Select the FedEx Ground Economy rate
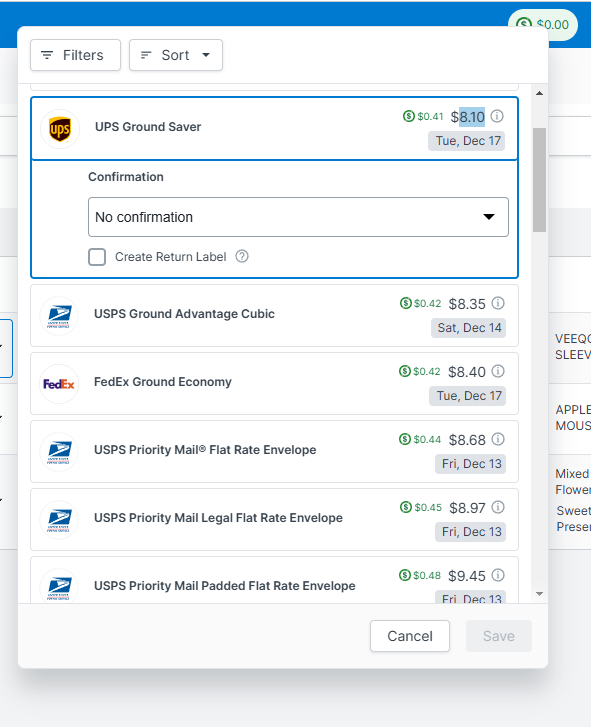The height and width of the screenshot is (727, 591). click(x=274, y=384)
